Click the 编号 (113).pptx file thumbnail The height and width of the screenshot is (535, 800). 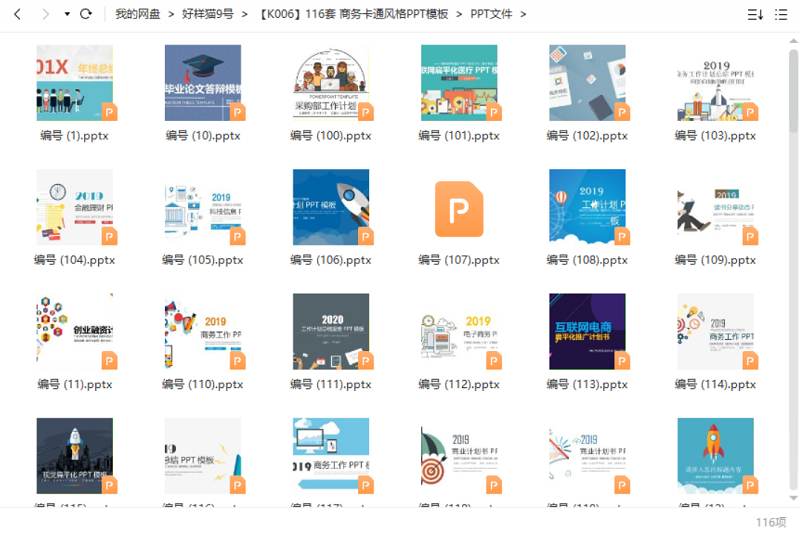(587, 331)
